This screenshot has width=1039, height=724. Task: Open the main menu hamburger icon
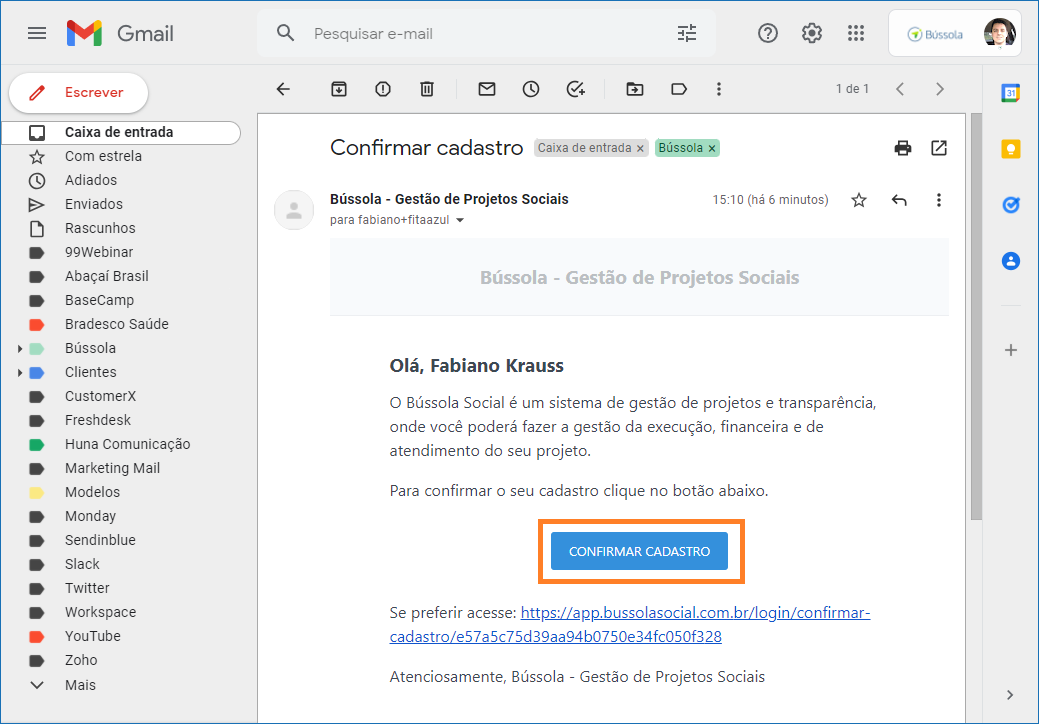(37, 33)
